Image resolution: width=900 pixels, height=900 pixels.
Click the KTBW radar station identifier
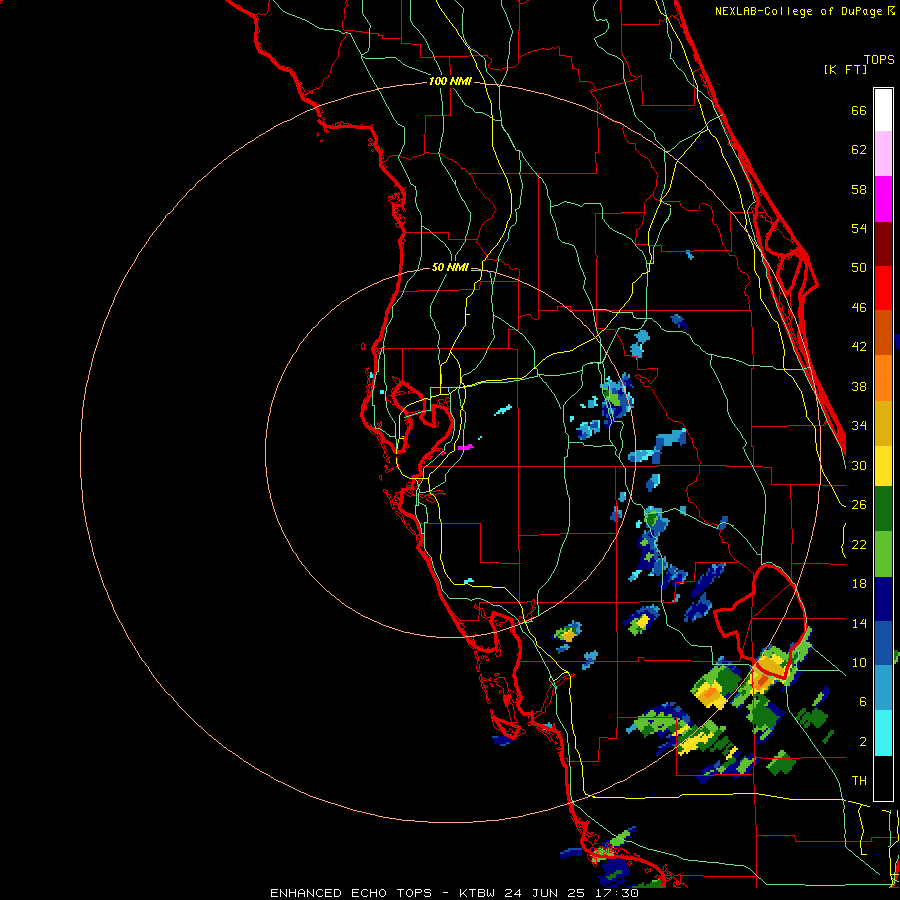(479, 893)
